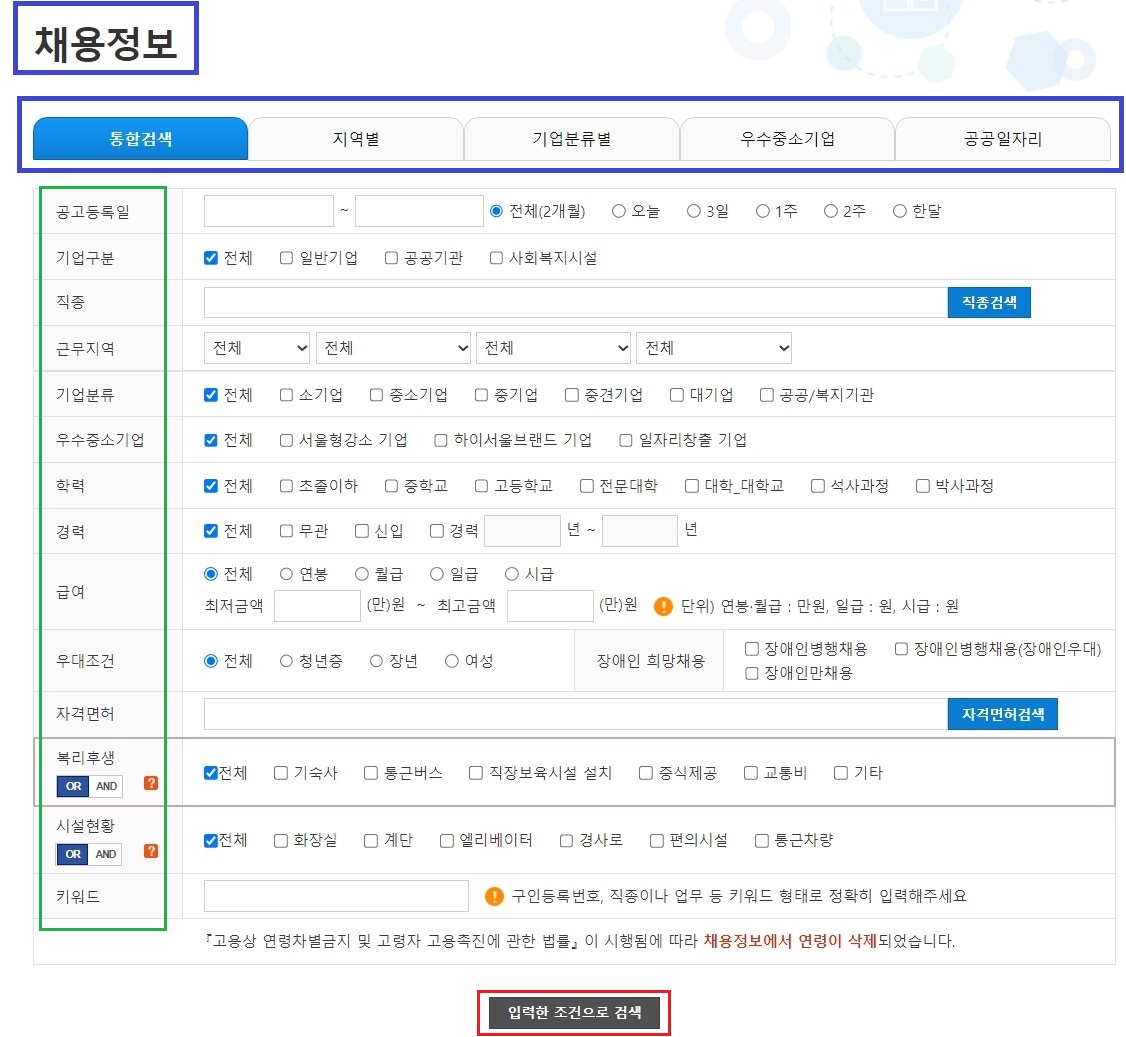Check the 서울형강소 기업 checkbox
Viewport: 1126px width, 1037px height.
[286, 440]
